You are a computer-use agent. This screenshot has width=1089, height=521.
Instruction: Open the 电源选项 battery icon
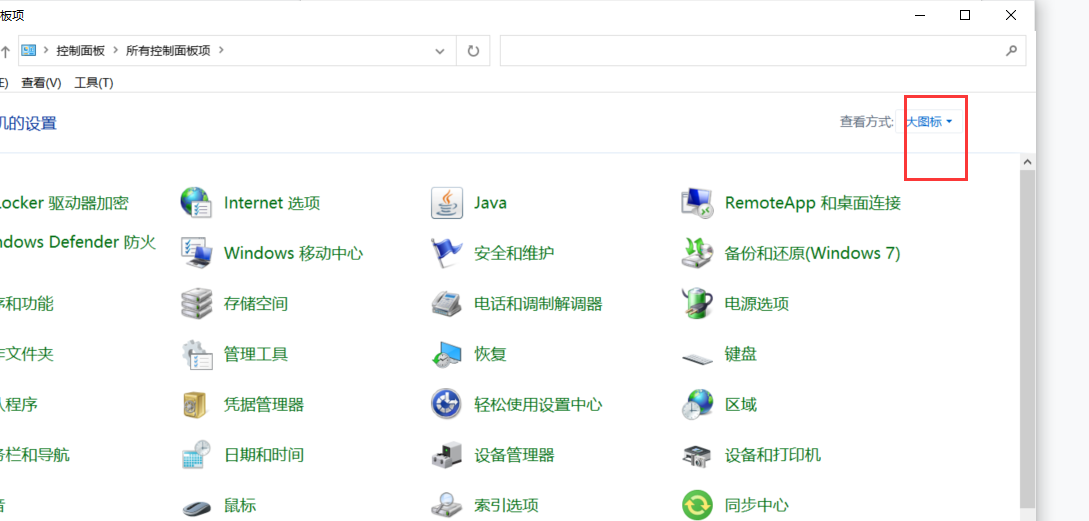pyautogui.click(x=697, y=304)
